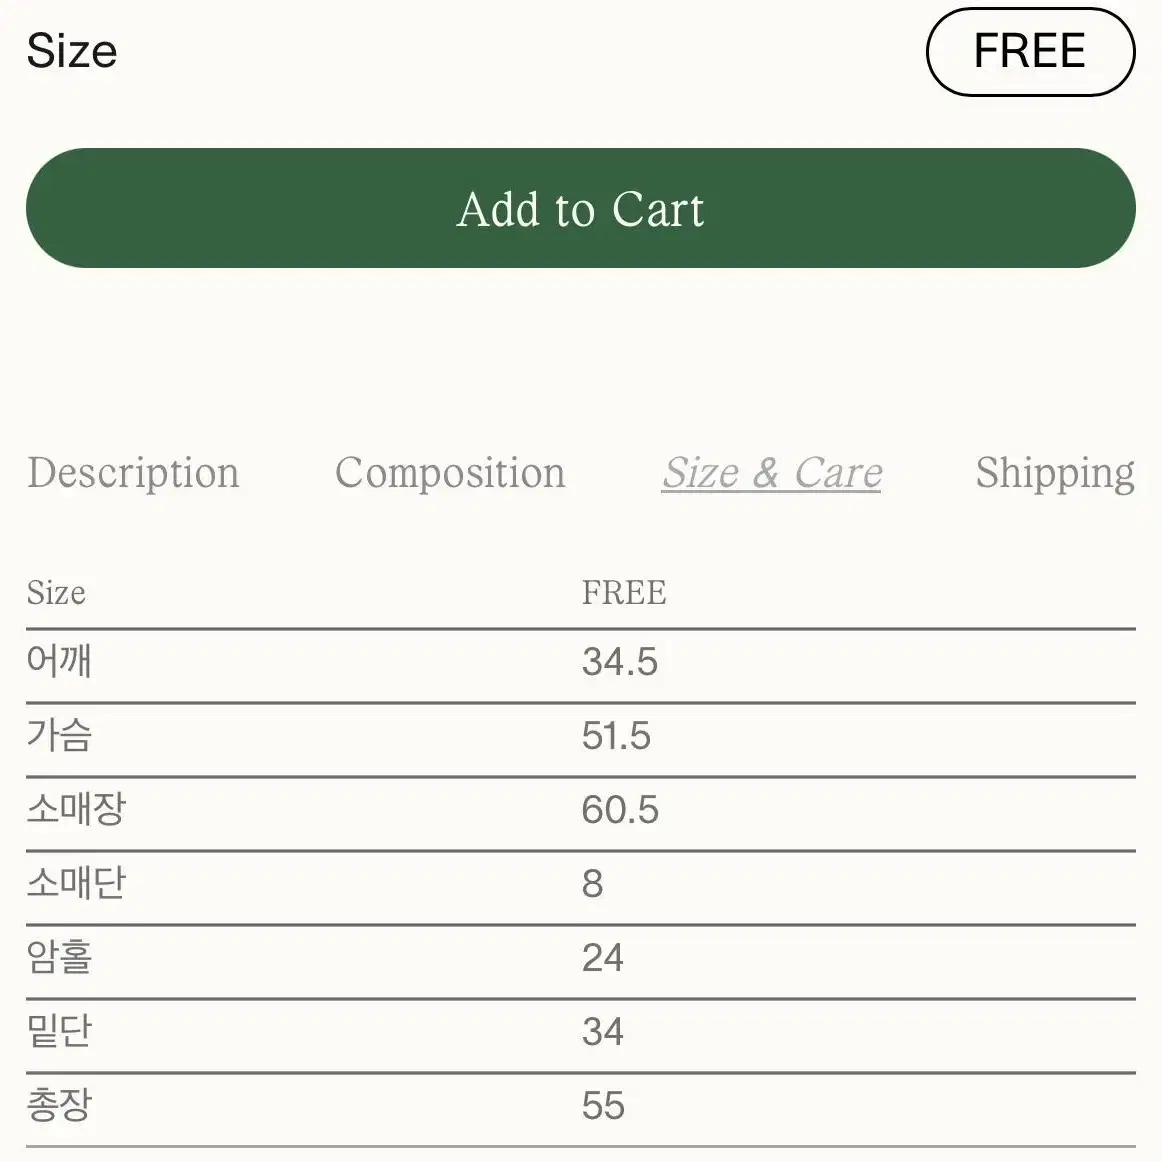The height and width of the screenshot is (1162, 1162).
Task: Click the 60.5 sleeve length value
Action: 620,810
